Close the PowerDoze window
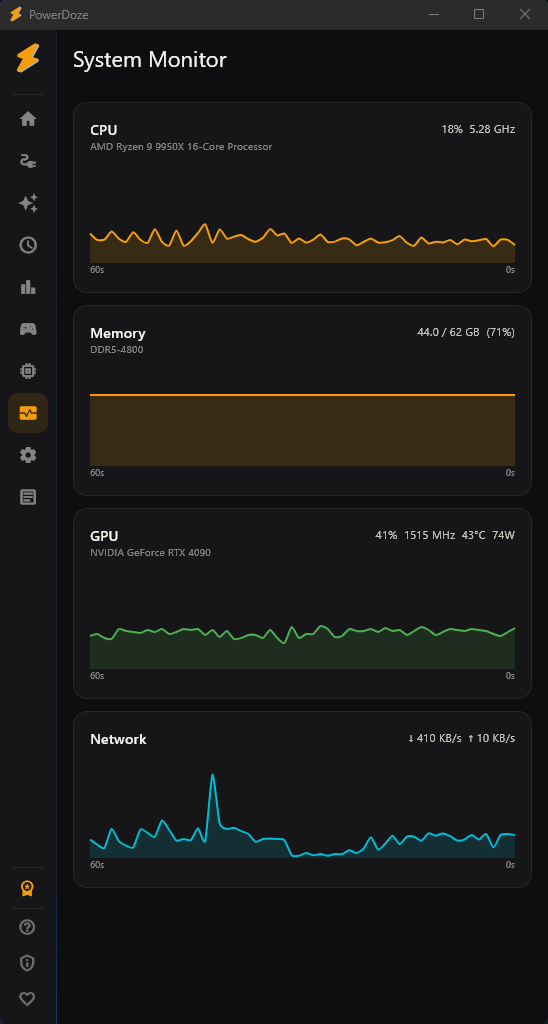 pos(524,14)
